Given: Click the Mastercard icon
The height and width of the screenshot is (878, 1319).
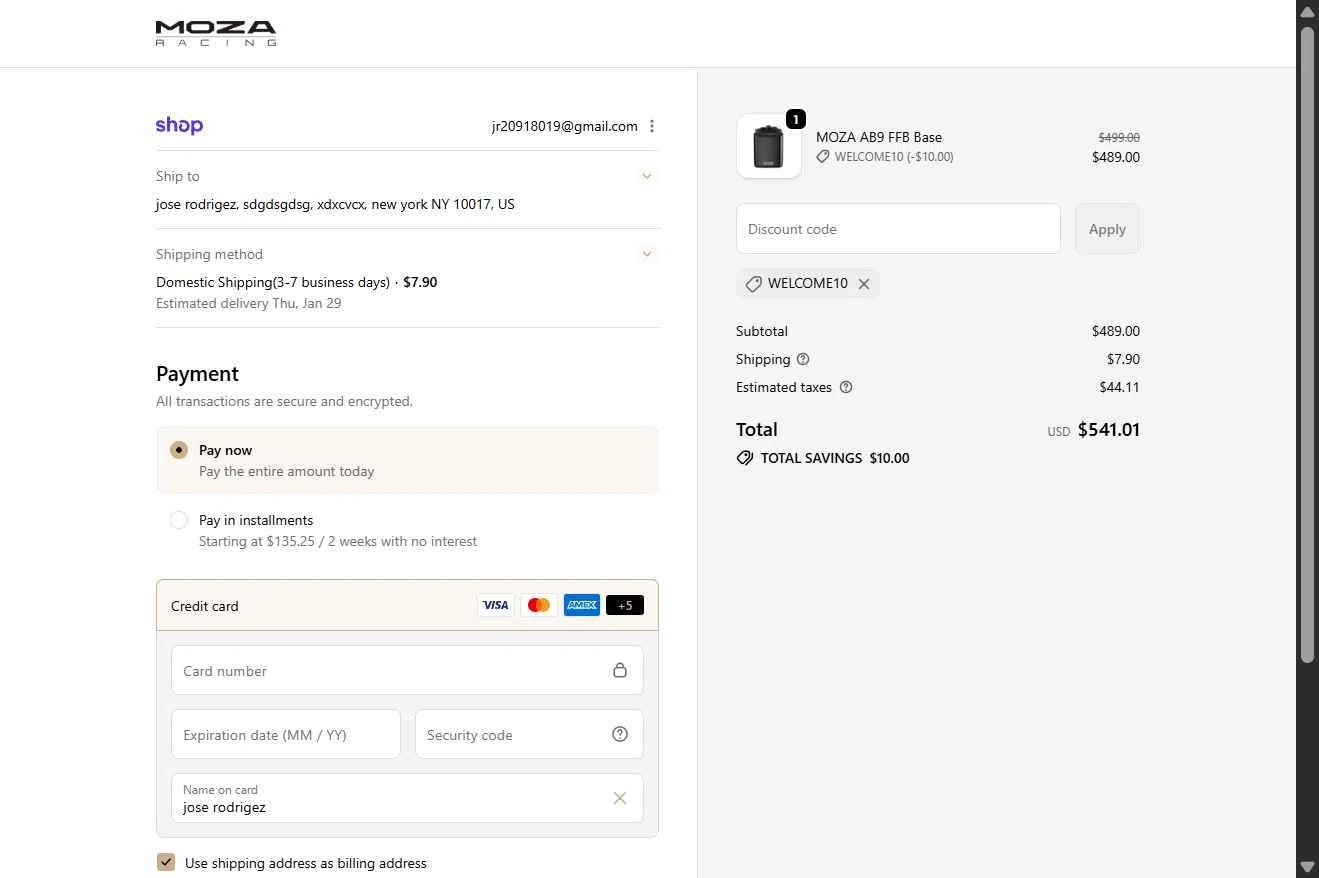Looking at the screenshot, I should point(539,605).
